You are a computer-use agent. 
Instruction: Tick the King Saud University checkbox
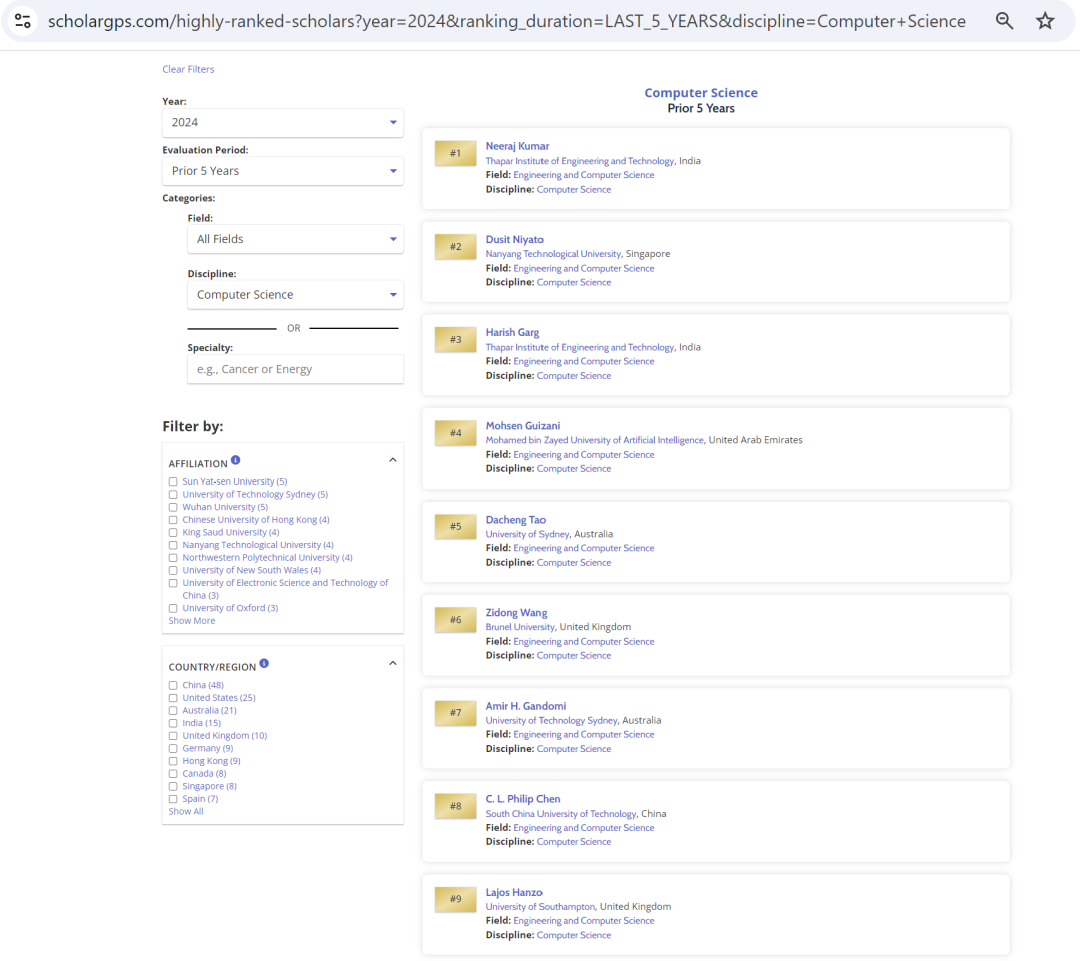tap(173, 533)
